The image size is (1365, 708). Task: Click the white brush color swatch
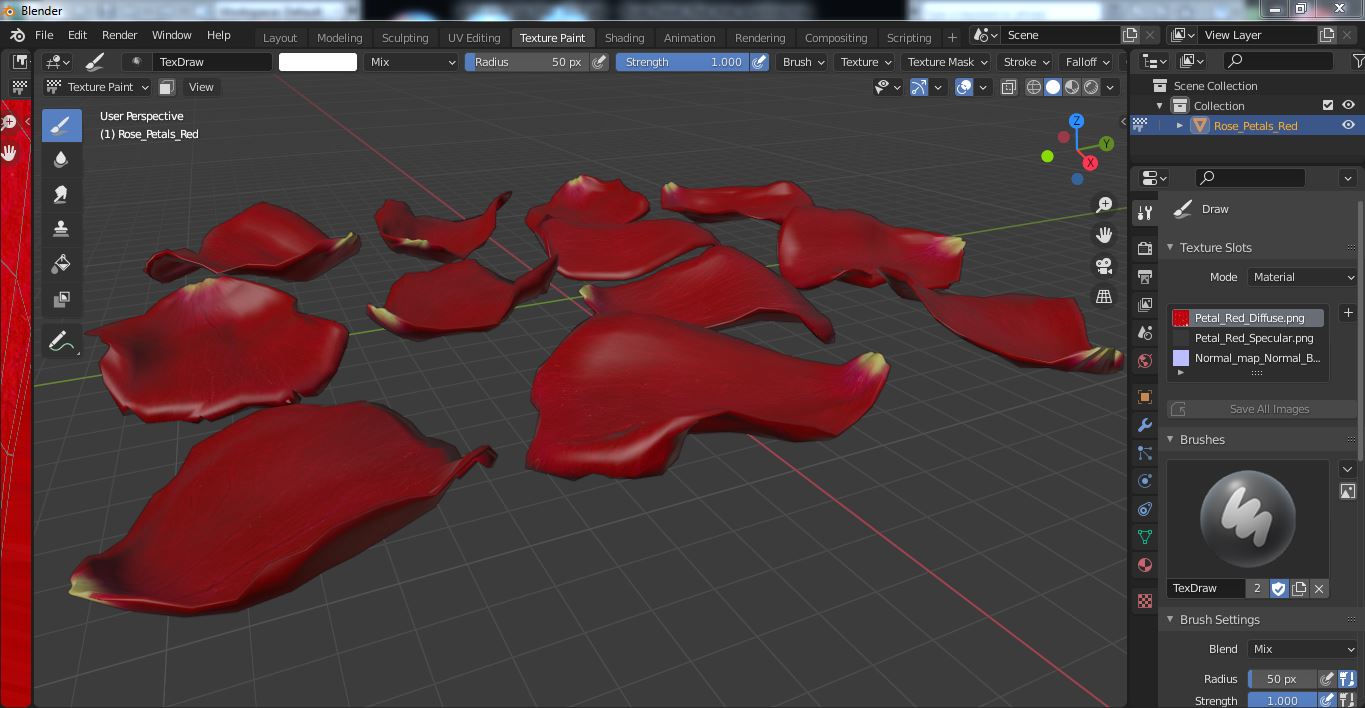pyautogui.click(x=318, y=62)
